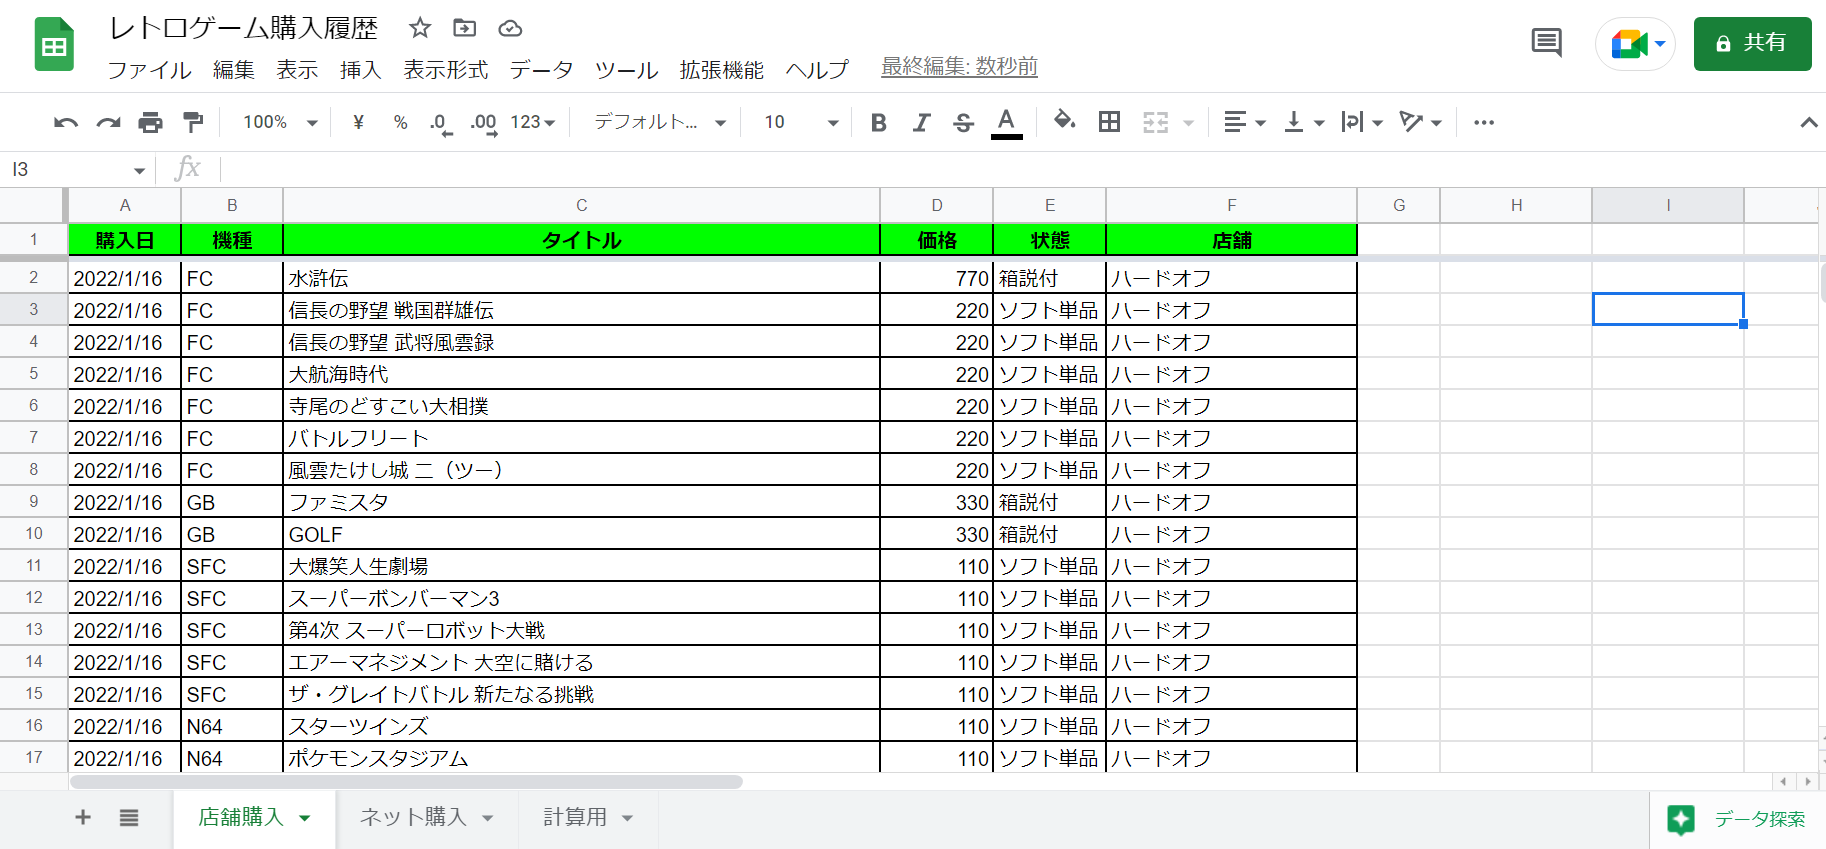Screen dimensions: 1826x849
Task: Add a new sheet
Action: point(83,818)
